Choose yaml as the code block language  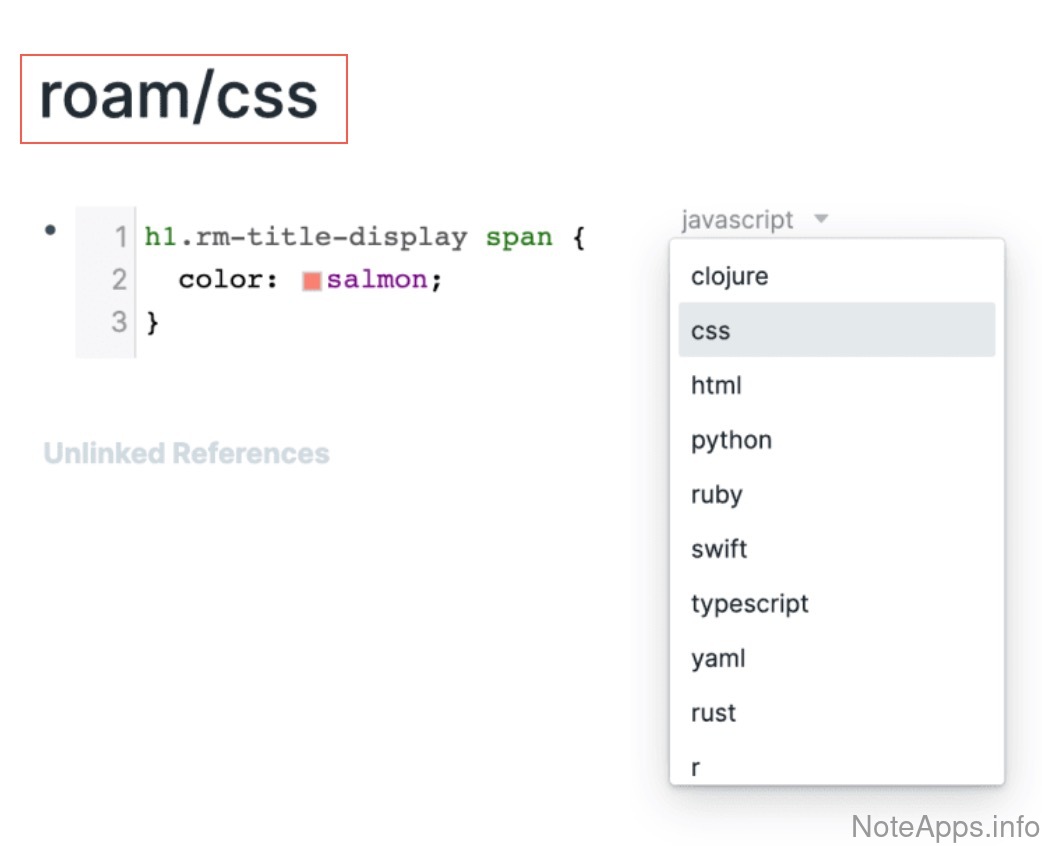point(718,658)
